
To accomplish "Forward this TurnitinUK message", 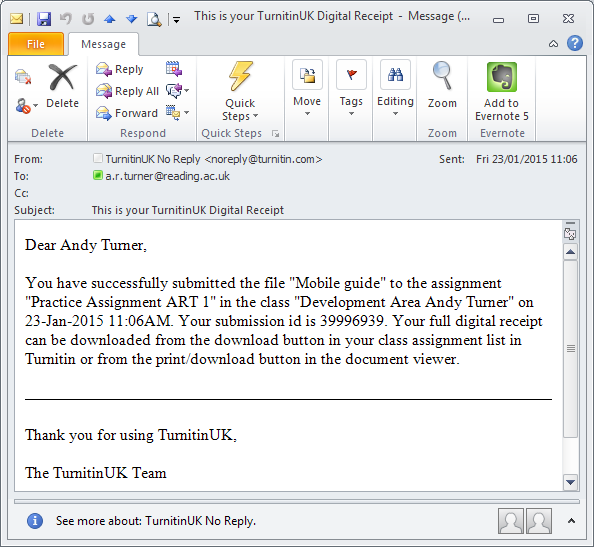I will [127, 113].
